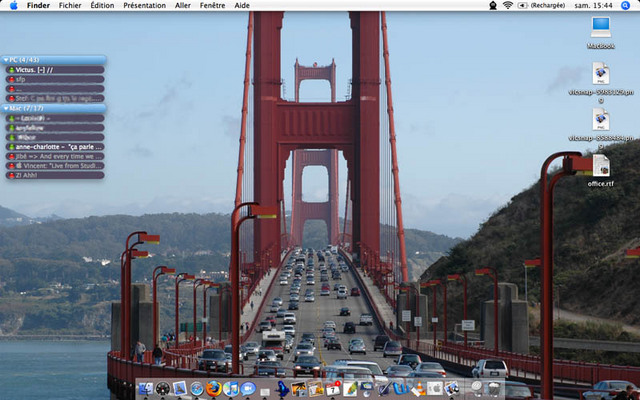Launch Firefox from the Dock
This screenshot has height=400, width=640.
214,388
